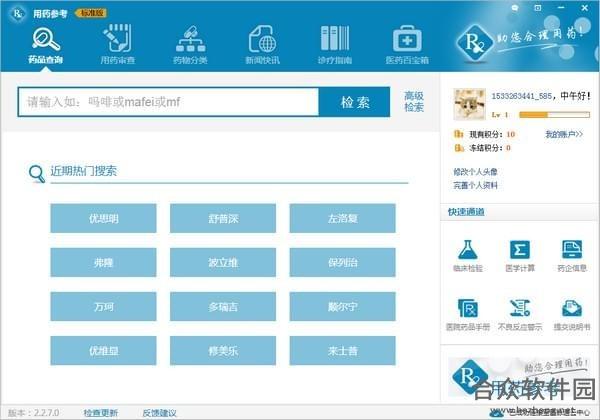Click the cat user avatar

(470, 104)
